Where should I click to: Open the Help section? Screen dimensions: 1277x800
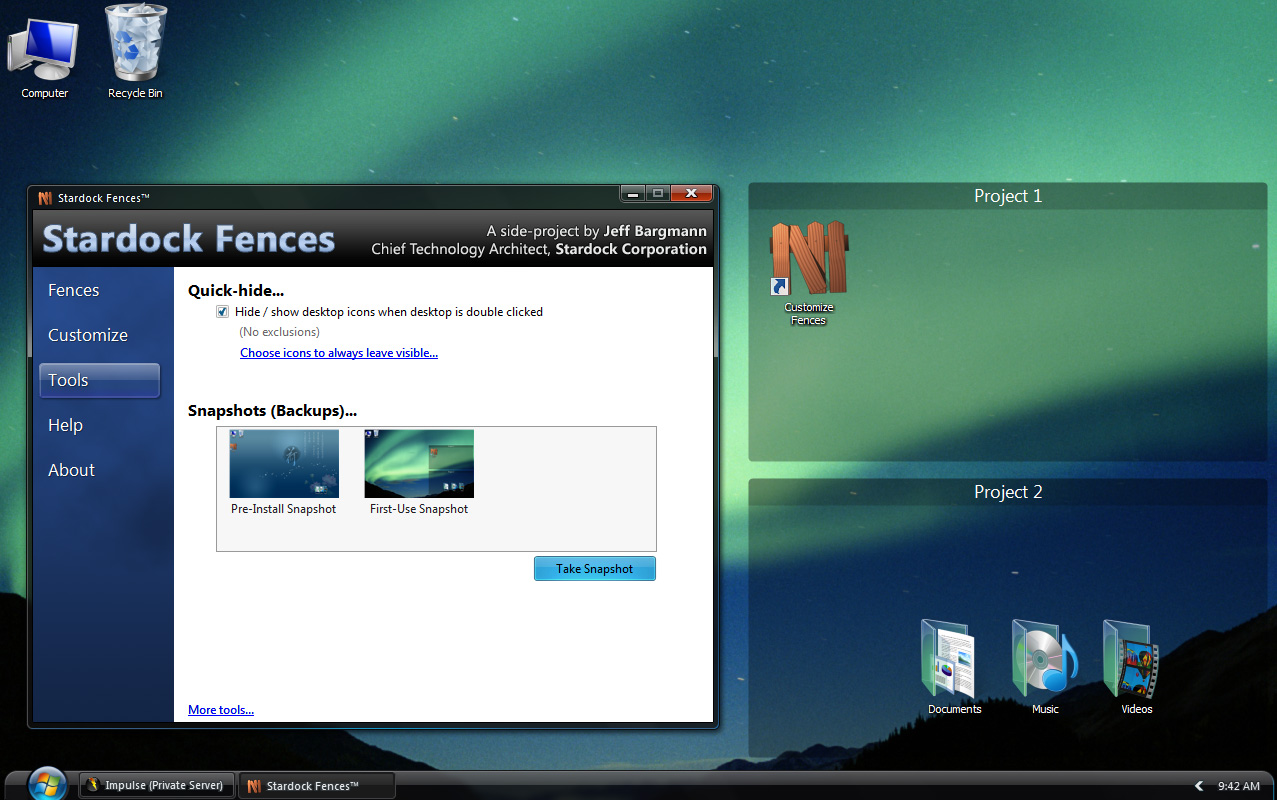point(66,425)
